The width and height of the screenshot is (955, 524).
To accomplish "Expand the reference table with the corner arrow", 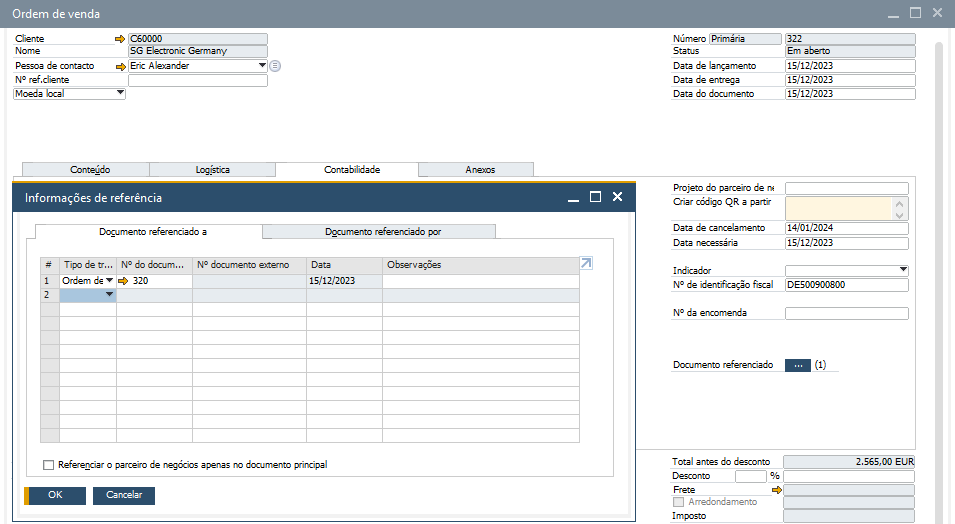I will pyautogui.click(x=586, y=263).
